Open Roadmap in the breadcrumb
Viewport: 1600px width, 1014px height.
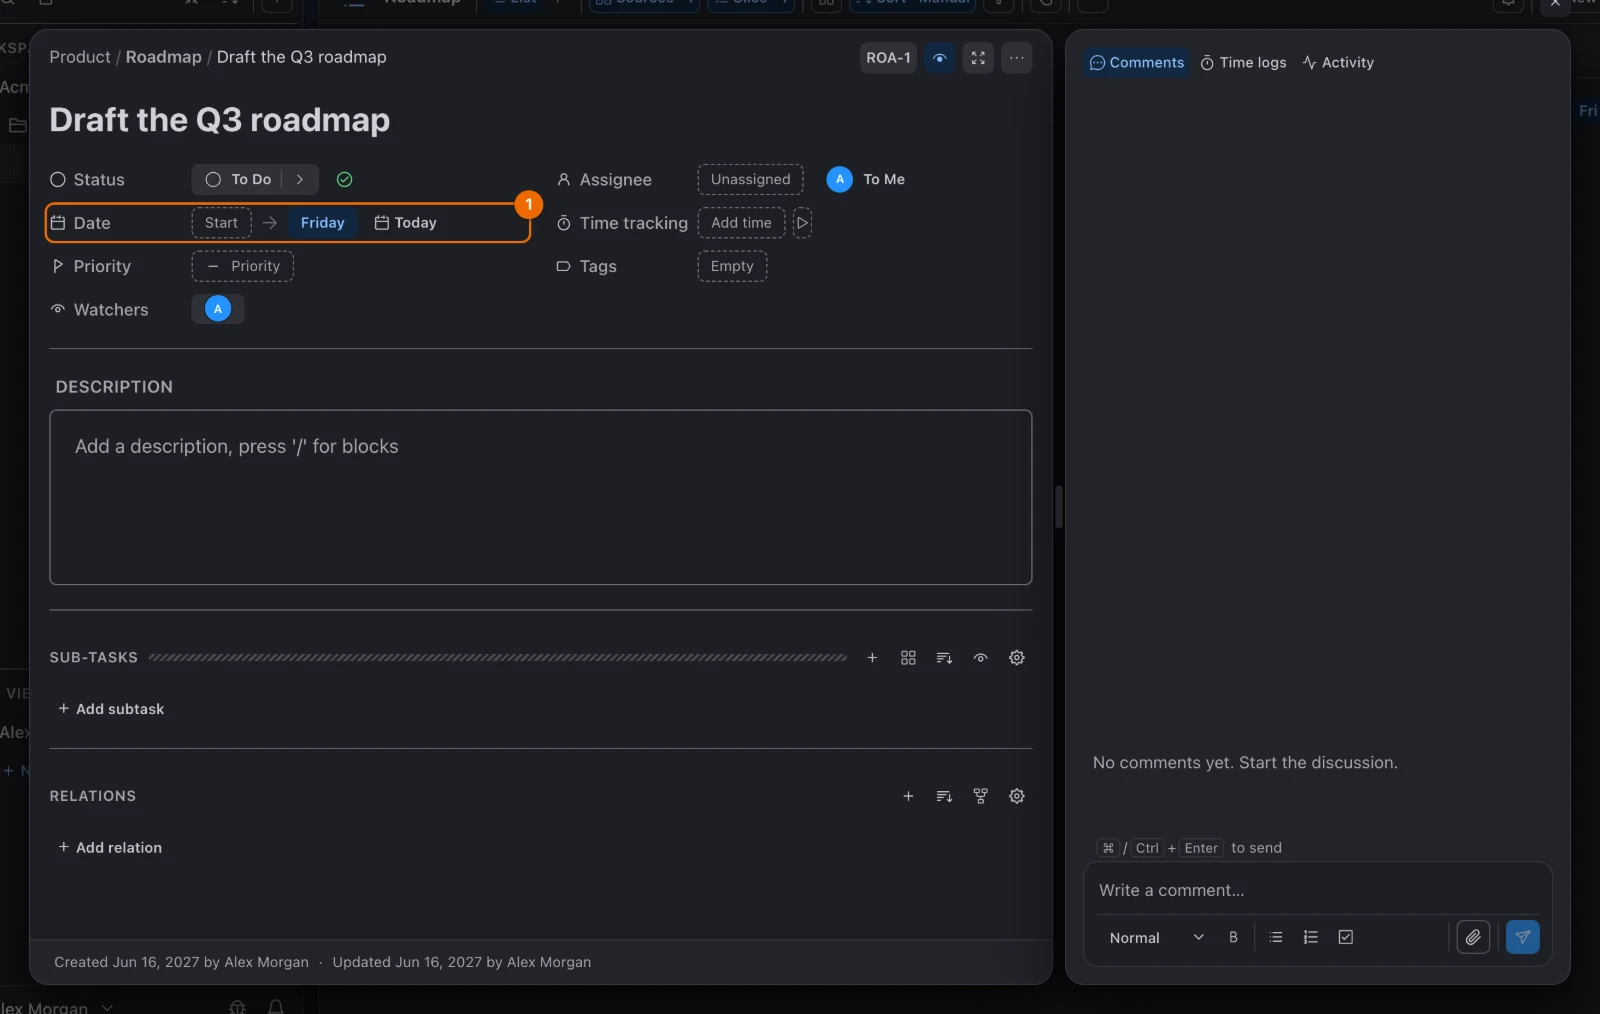(x=164, y=58)
